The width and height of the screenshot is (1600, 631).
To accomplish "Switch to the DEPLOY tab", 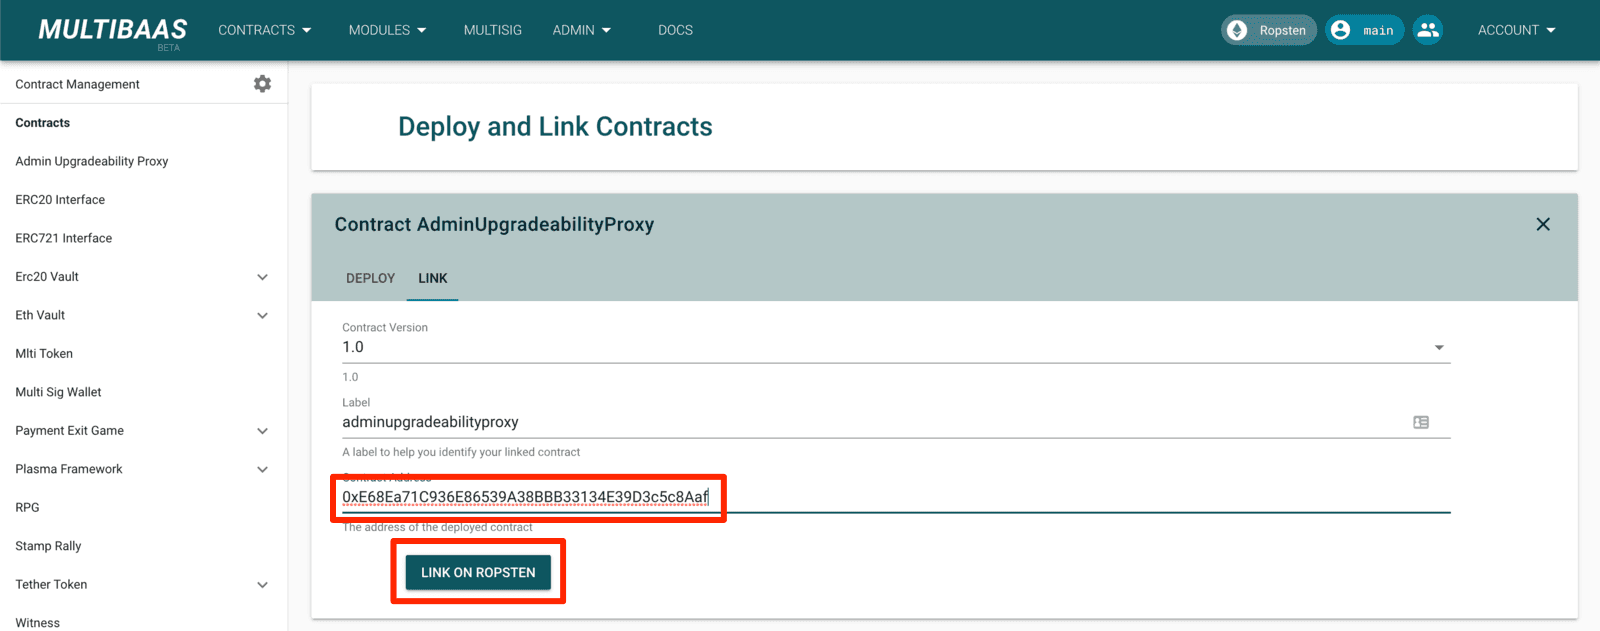I will [371, 278].
